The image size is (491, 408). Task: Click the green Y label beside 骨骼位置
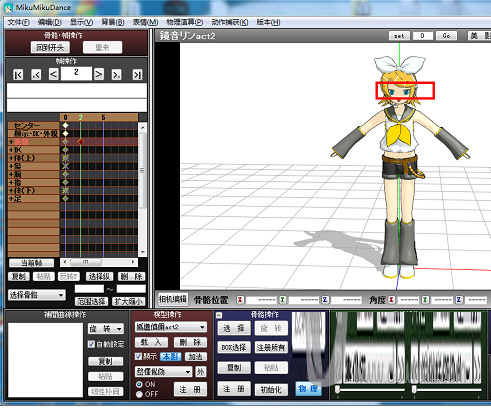click(x=282, y=300)
